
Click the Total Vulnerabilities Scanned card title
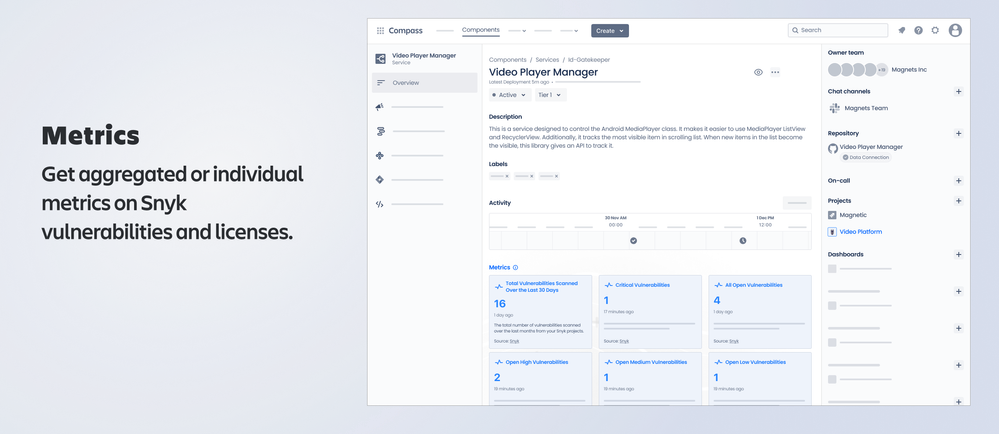tap(542, 286)
